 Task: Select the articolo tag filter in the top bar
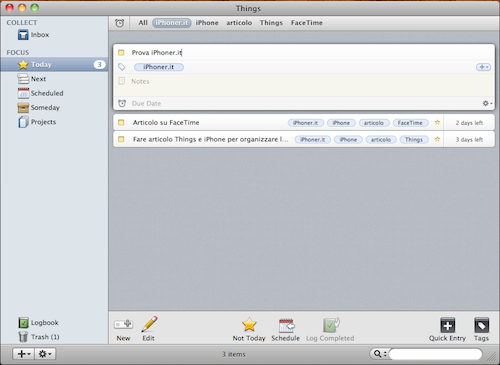point(239,23)
